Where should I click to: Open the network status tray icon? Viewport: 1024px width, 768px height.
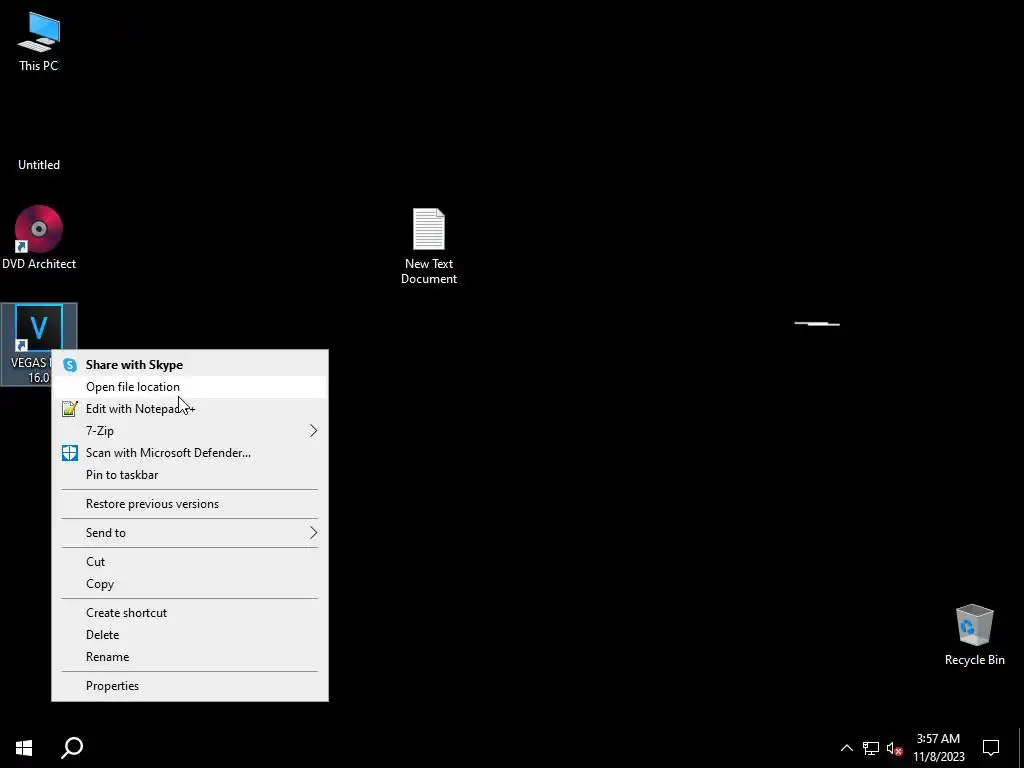click(871, 748)
